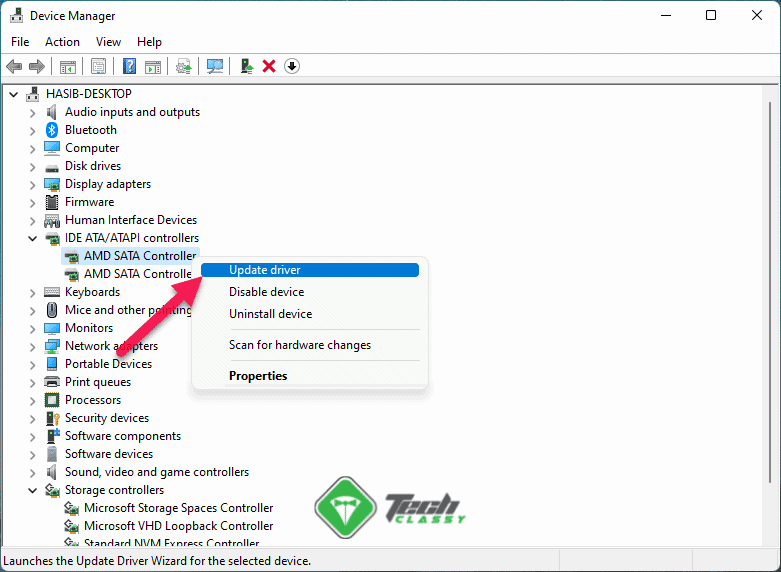Screen dimensions: 781x572
Task: Click the Software components icon
Action: point(52,436)
